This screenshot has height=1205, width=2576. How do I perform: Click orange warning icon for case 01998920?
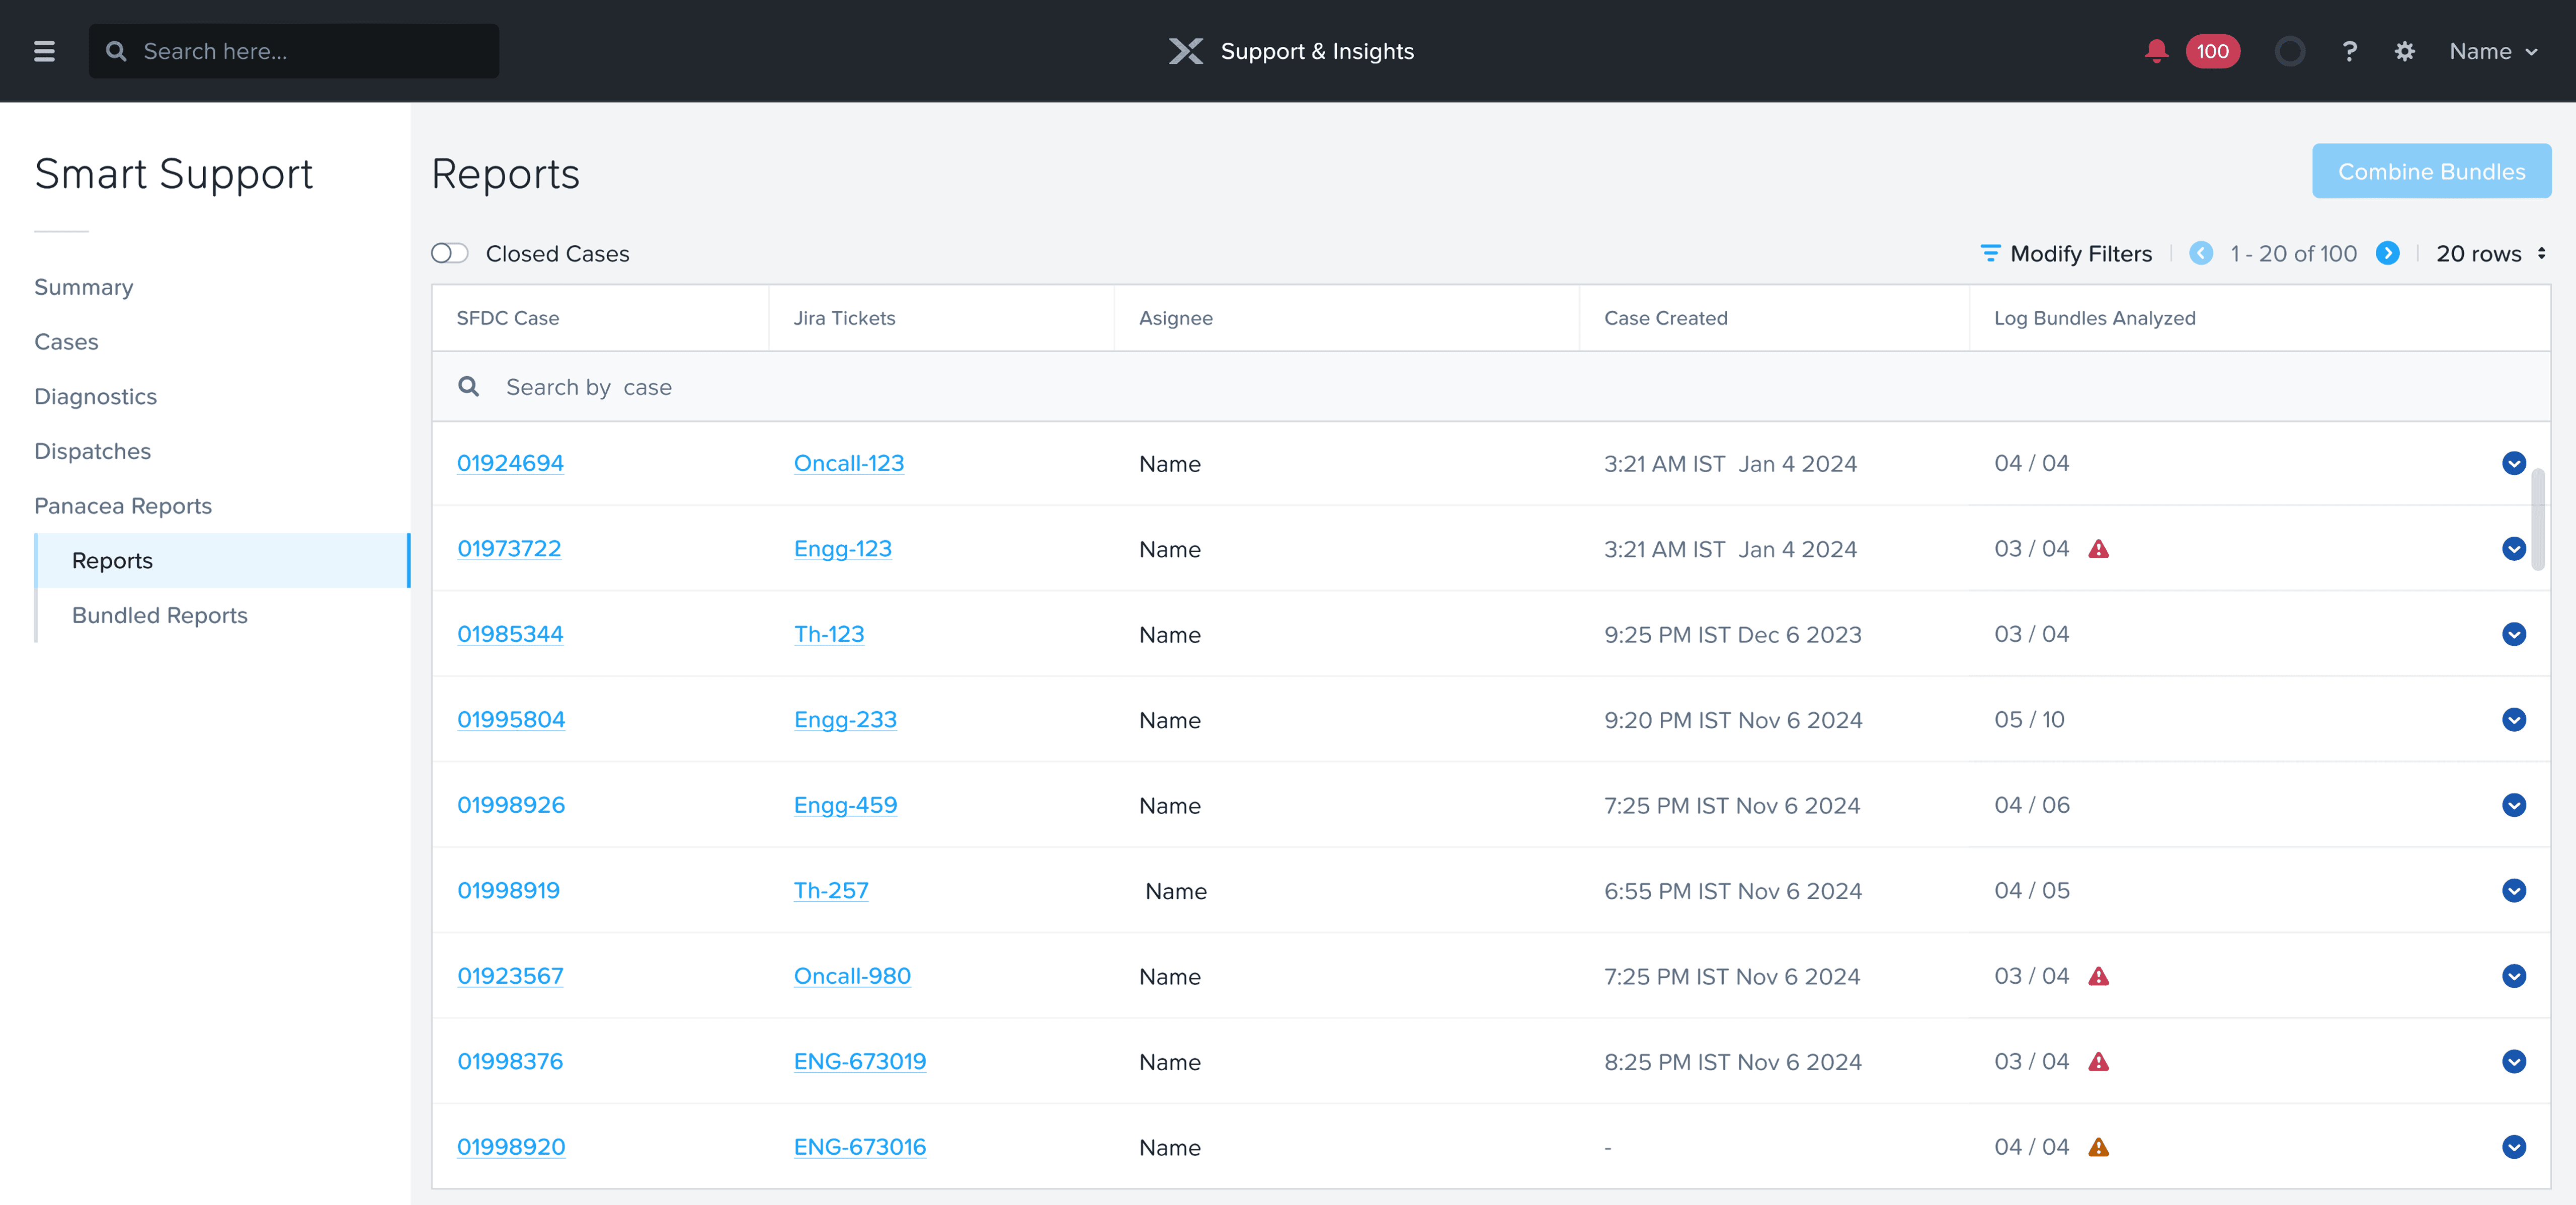2098,1147
